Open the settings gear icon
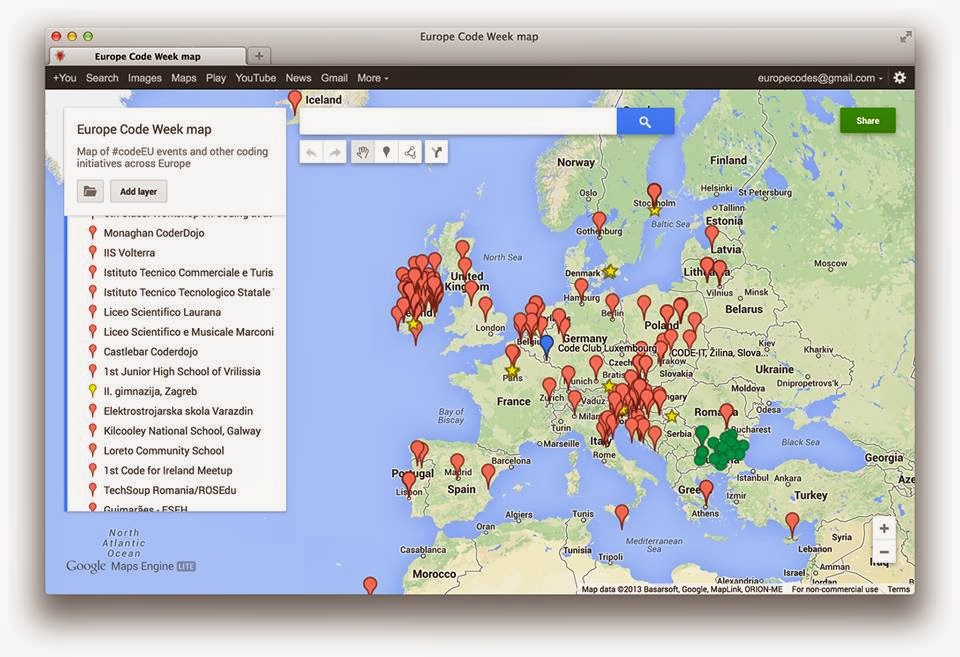The width and height of the screenshot is (960, 657). (899, 78)
